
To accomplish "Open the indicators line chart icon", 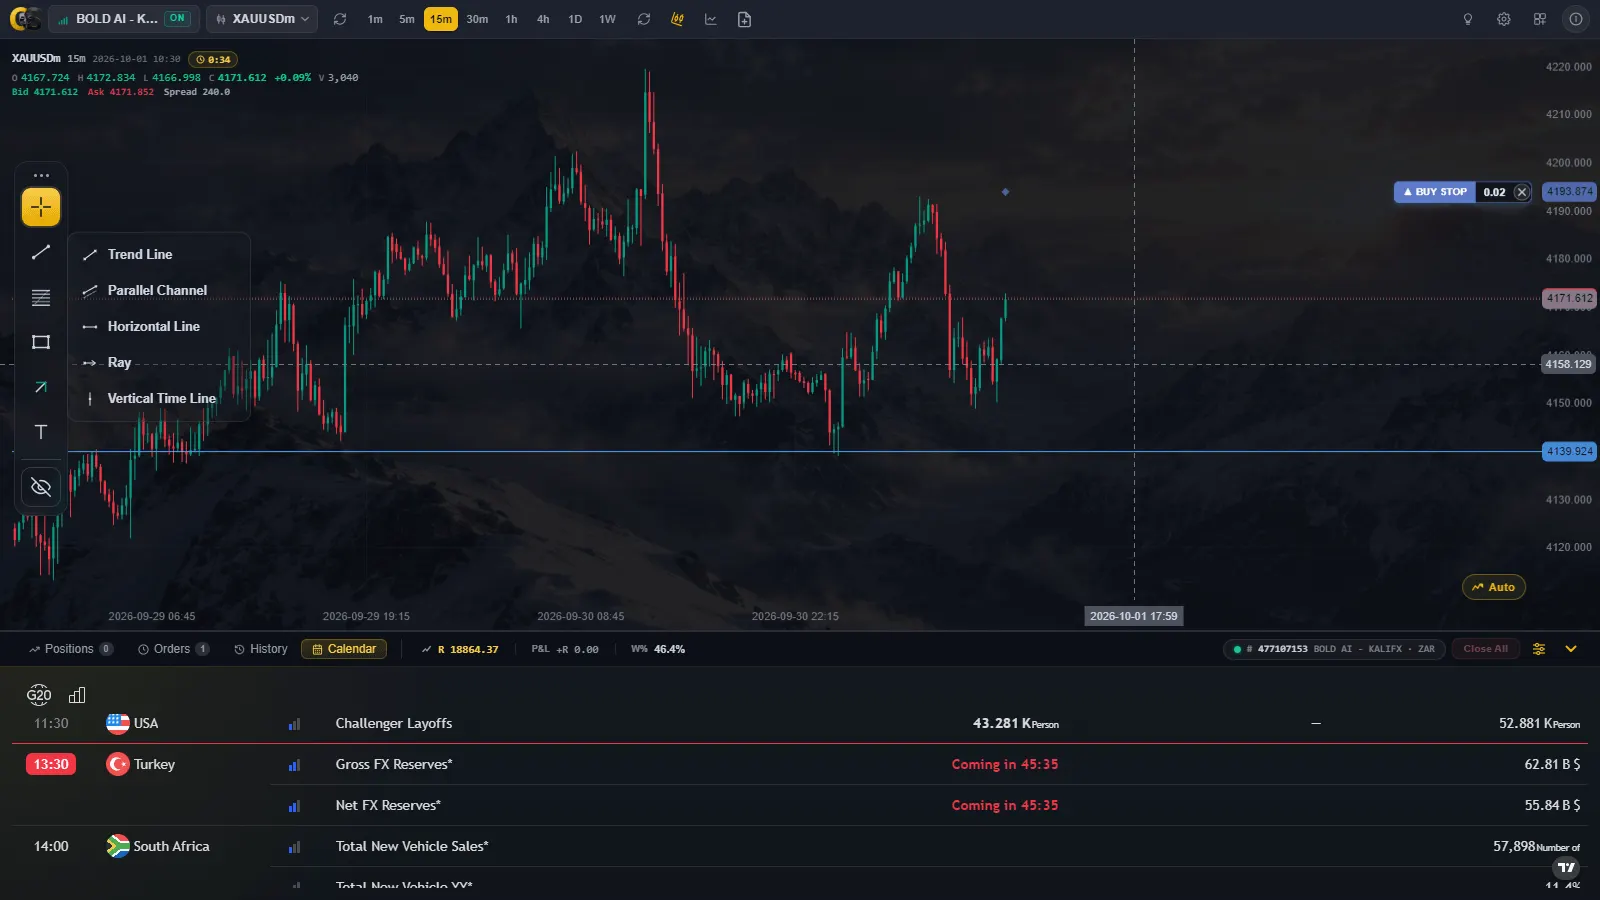I will click(x=711, y=19).
